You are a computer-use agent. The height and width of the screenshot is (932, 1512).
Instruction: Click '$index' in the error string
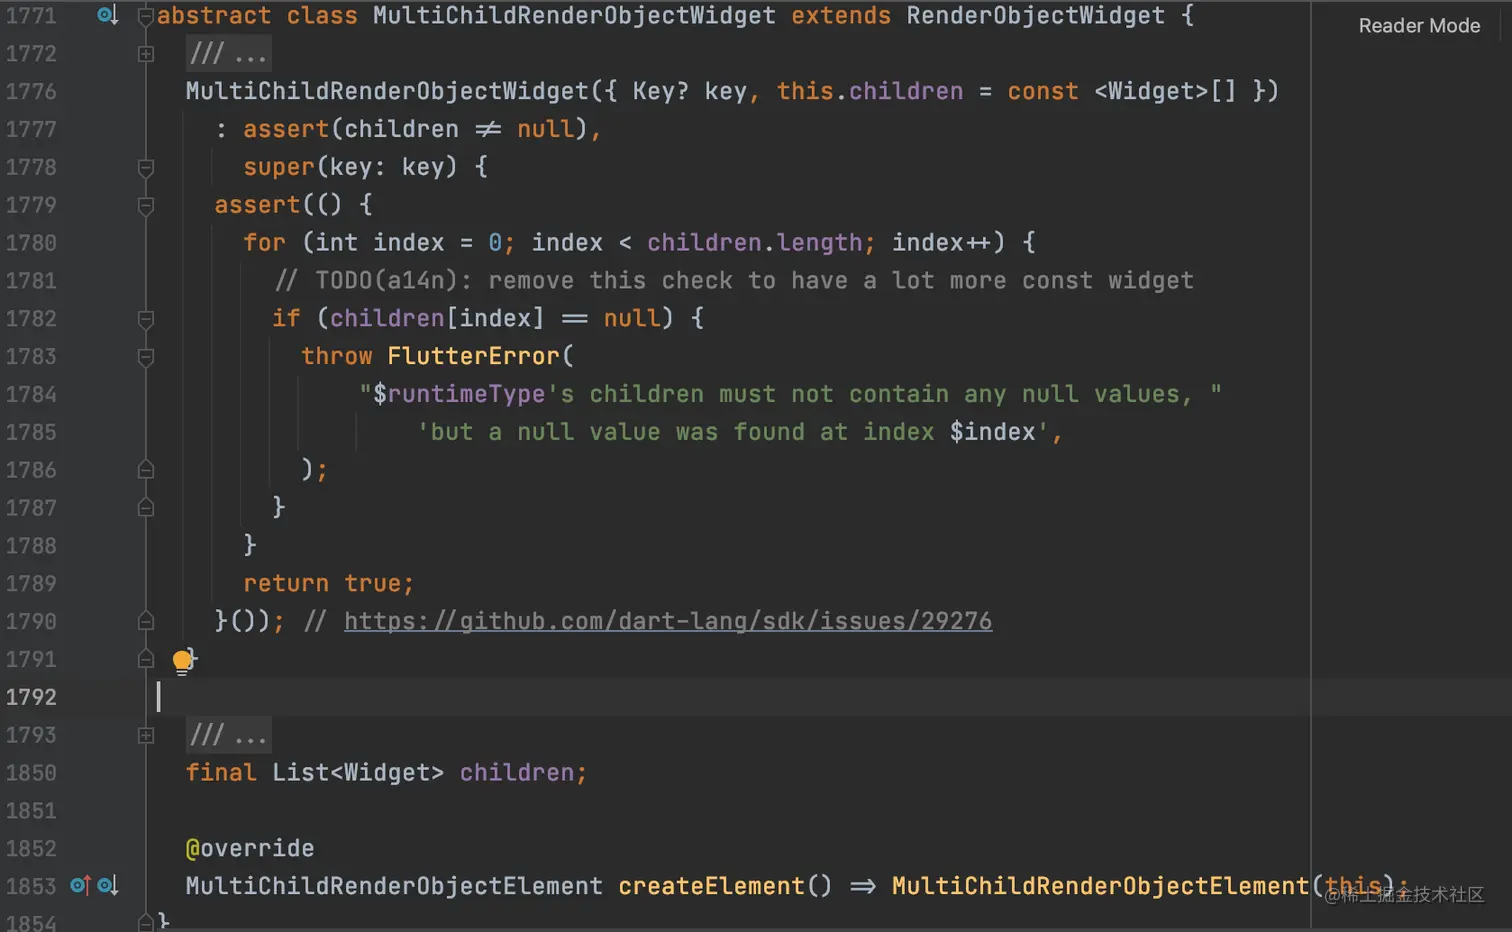[992, 432]
